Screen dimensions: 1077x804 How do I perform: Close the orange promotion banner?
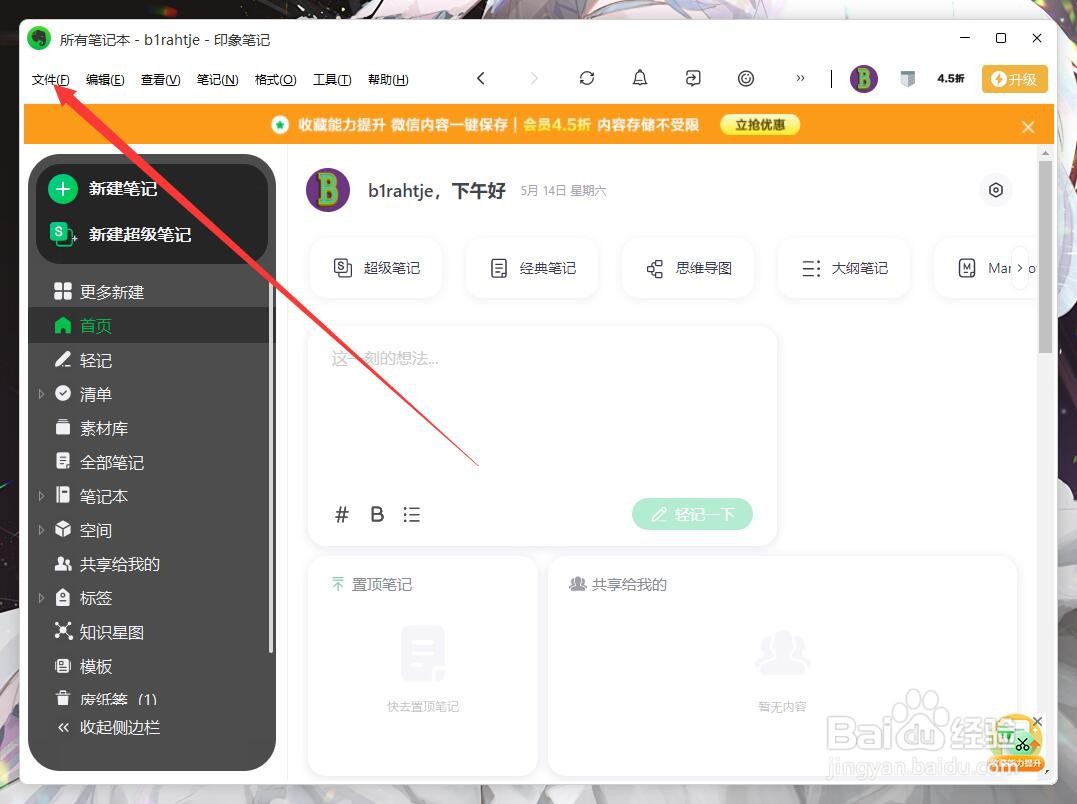click(x=1028, y=127)
